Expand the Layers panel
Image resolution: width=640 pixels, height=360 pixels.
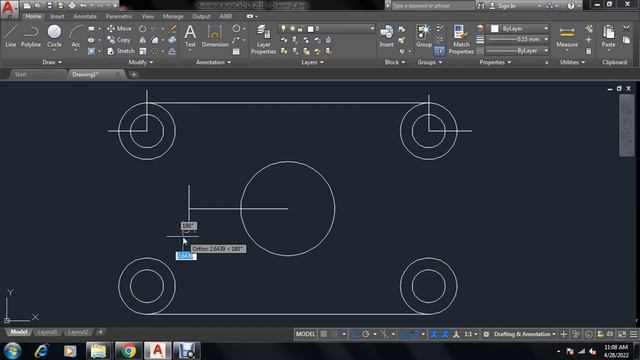(312, 62)
